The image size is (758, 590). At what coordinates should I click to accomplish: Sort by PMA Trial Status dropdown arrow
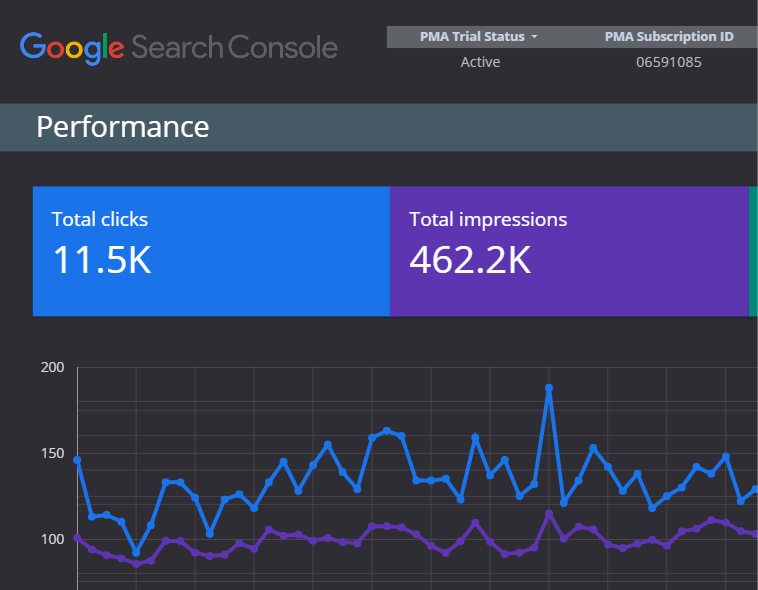(534, 37)
